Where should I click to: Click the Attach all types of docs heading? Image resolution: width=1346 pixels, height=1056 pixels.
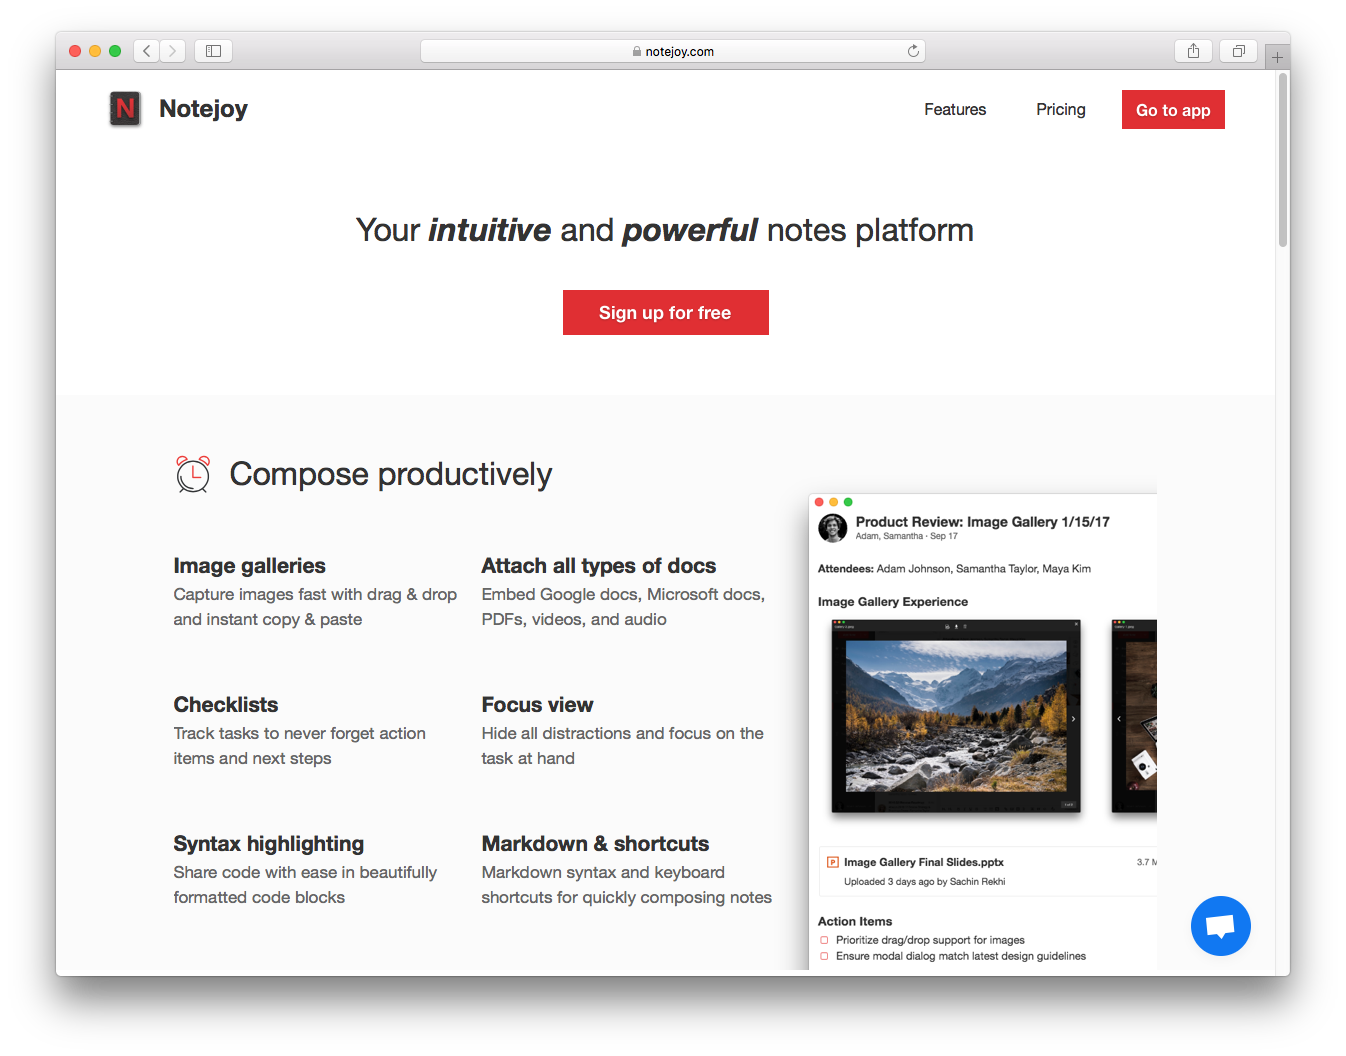coord(599,566)
